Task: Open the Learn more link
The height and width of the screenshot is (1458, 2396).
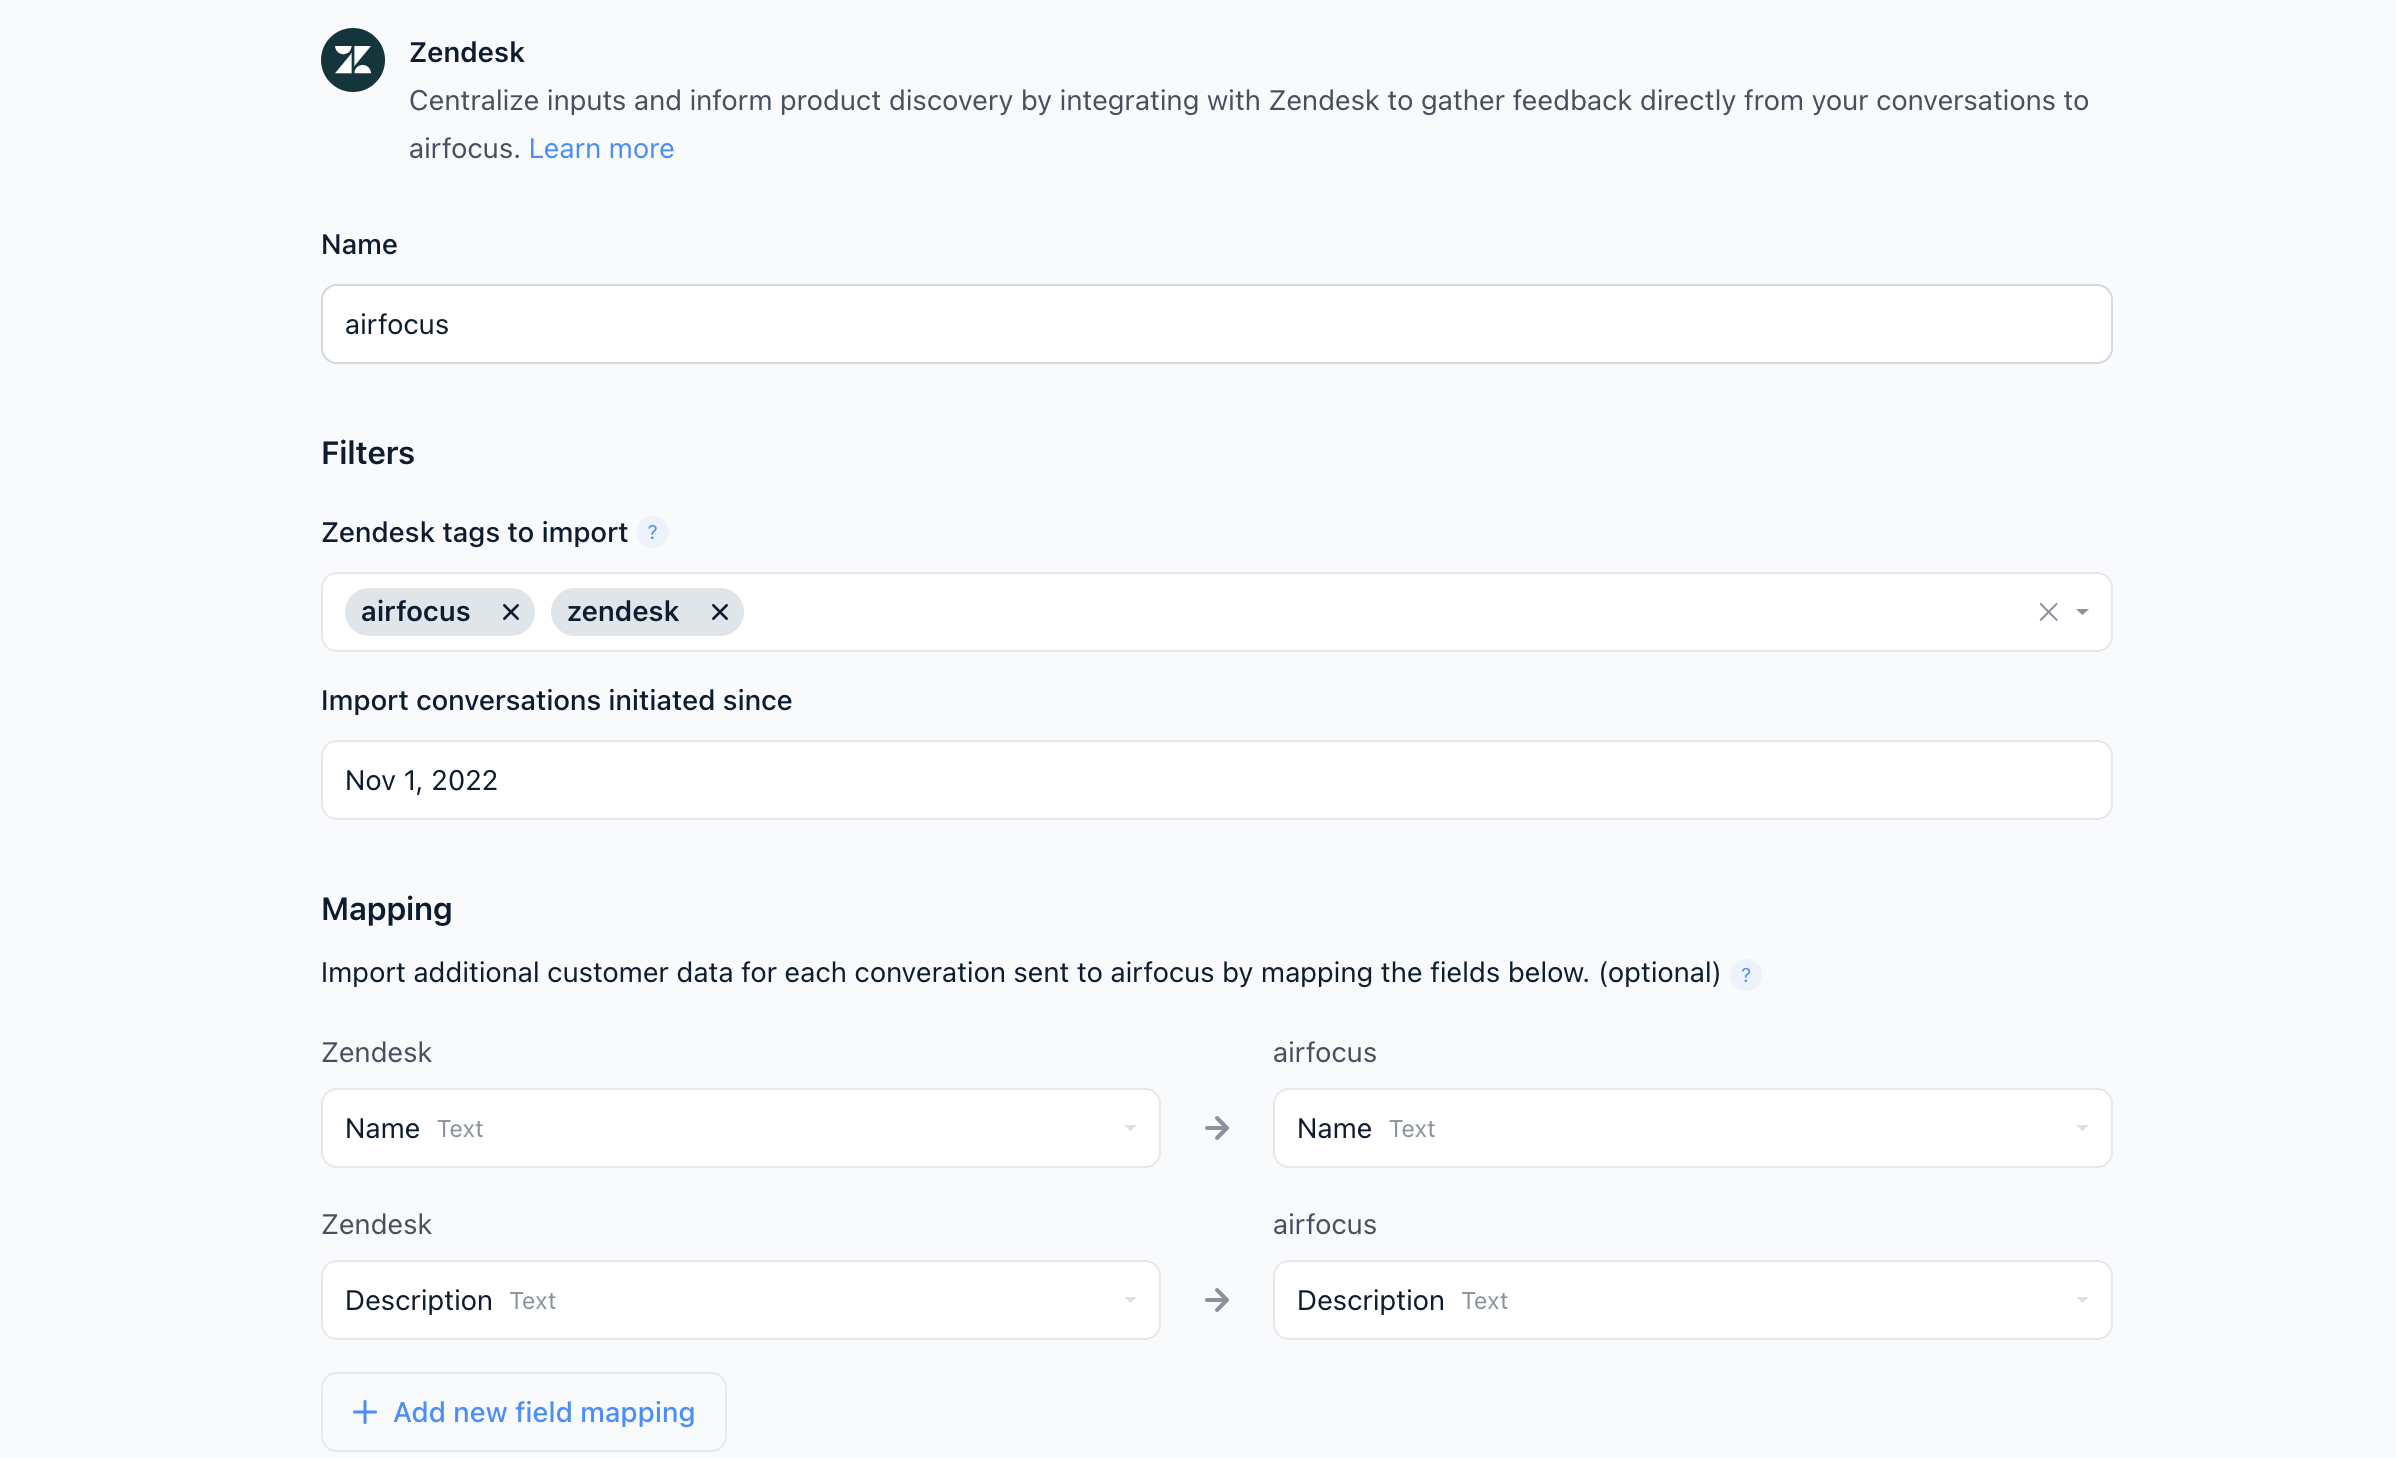Action: (x=601, y=148)
